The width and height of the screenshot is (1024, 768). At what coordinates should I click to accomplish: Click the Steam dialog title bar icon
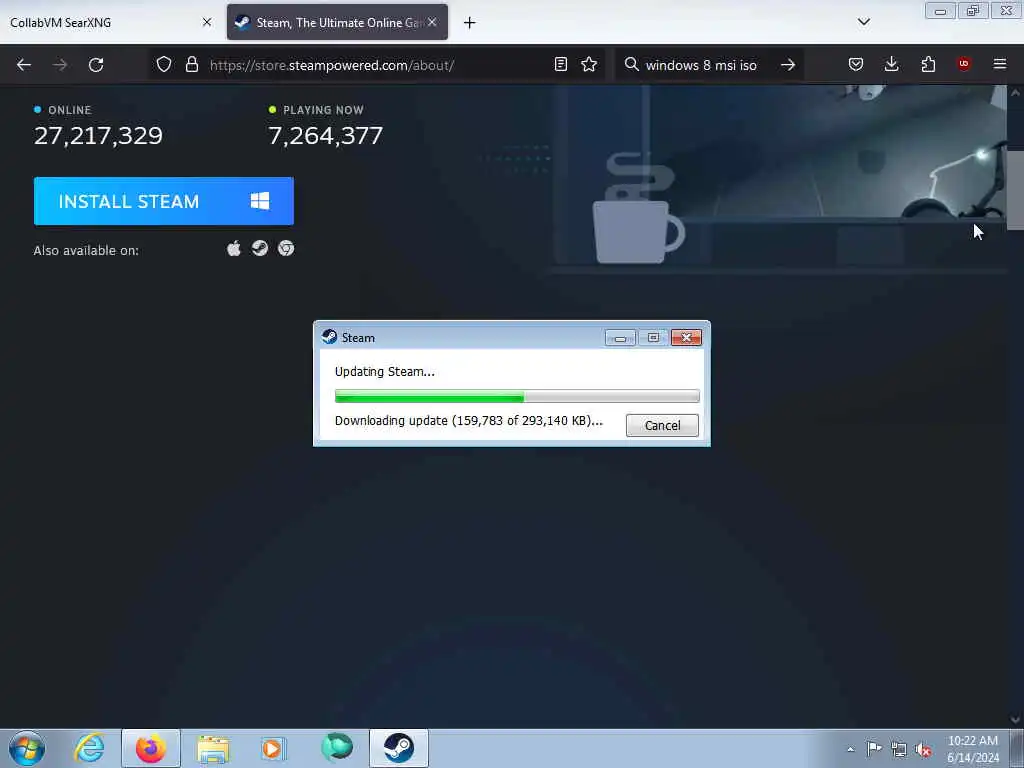click(x=330, y=337)
